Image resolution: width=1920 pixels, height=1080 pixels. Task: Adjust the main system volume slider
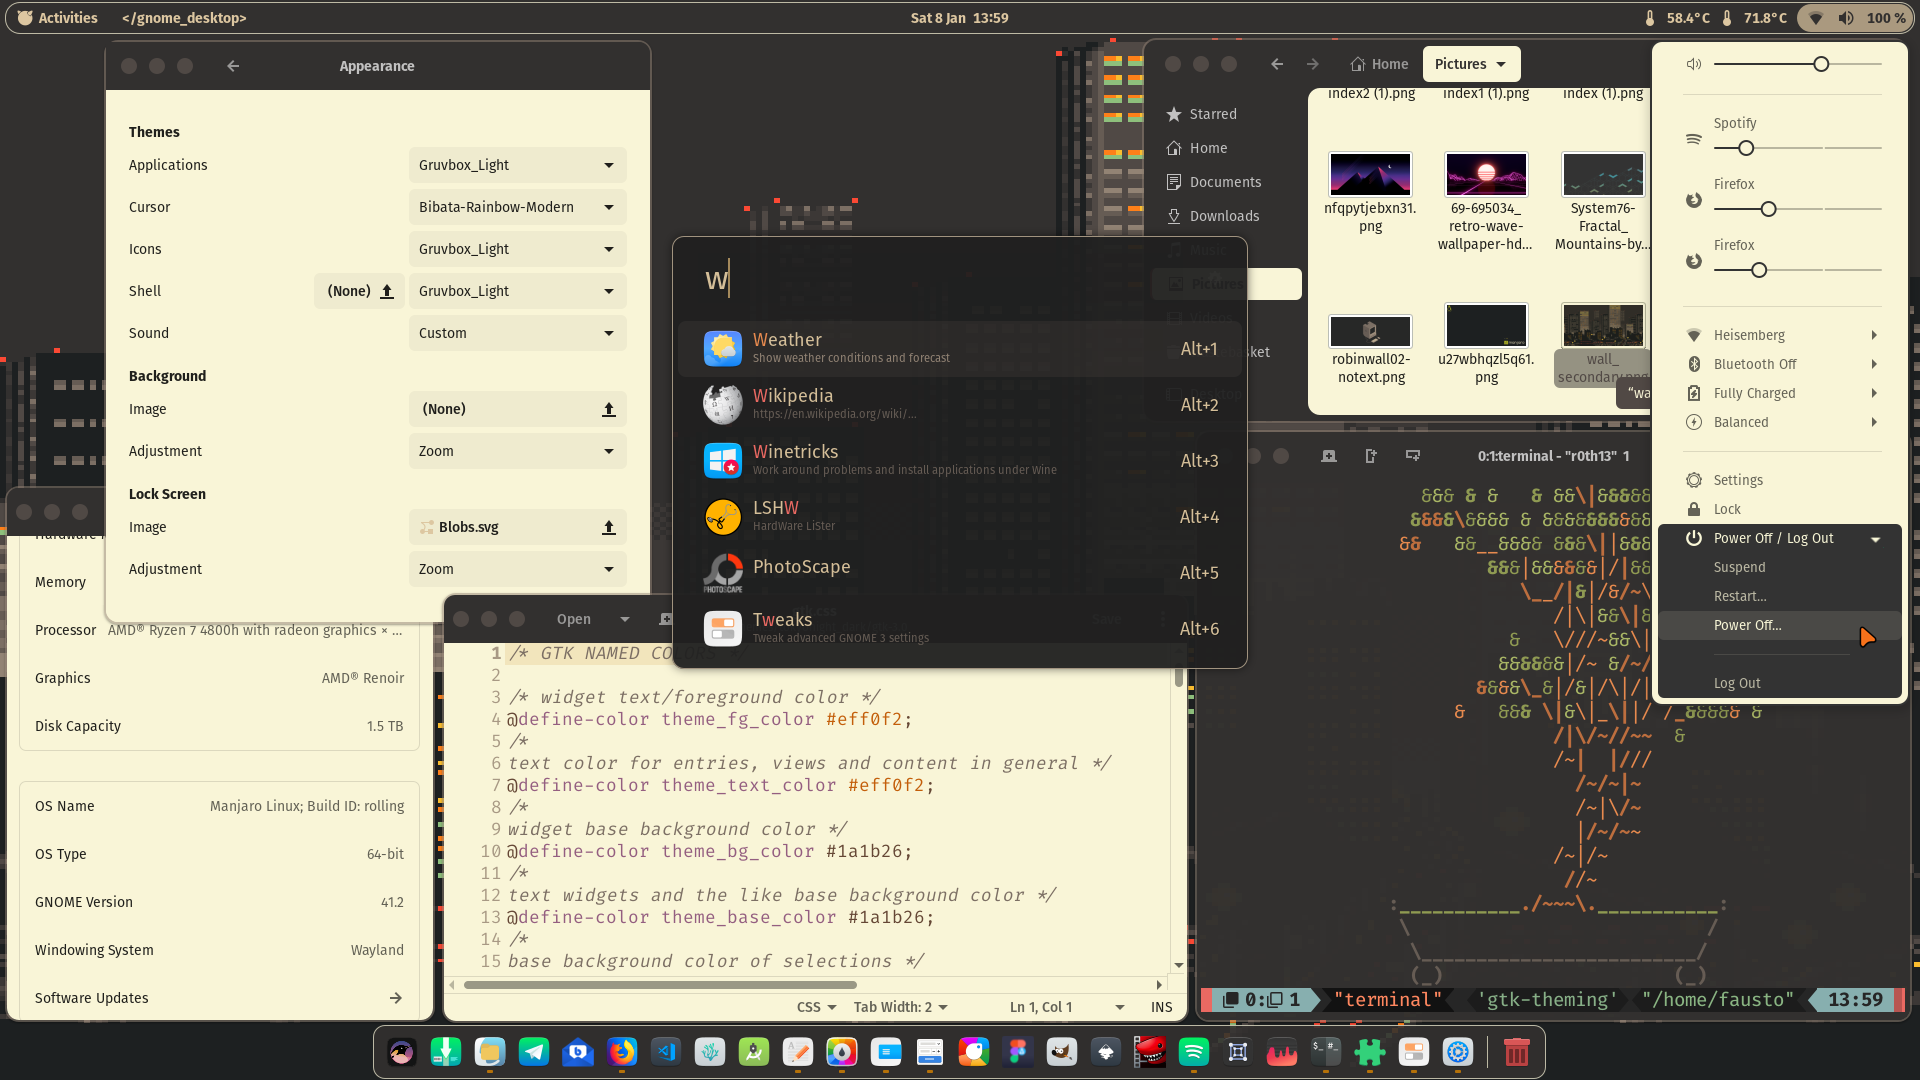tap(1798, 64)
